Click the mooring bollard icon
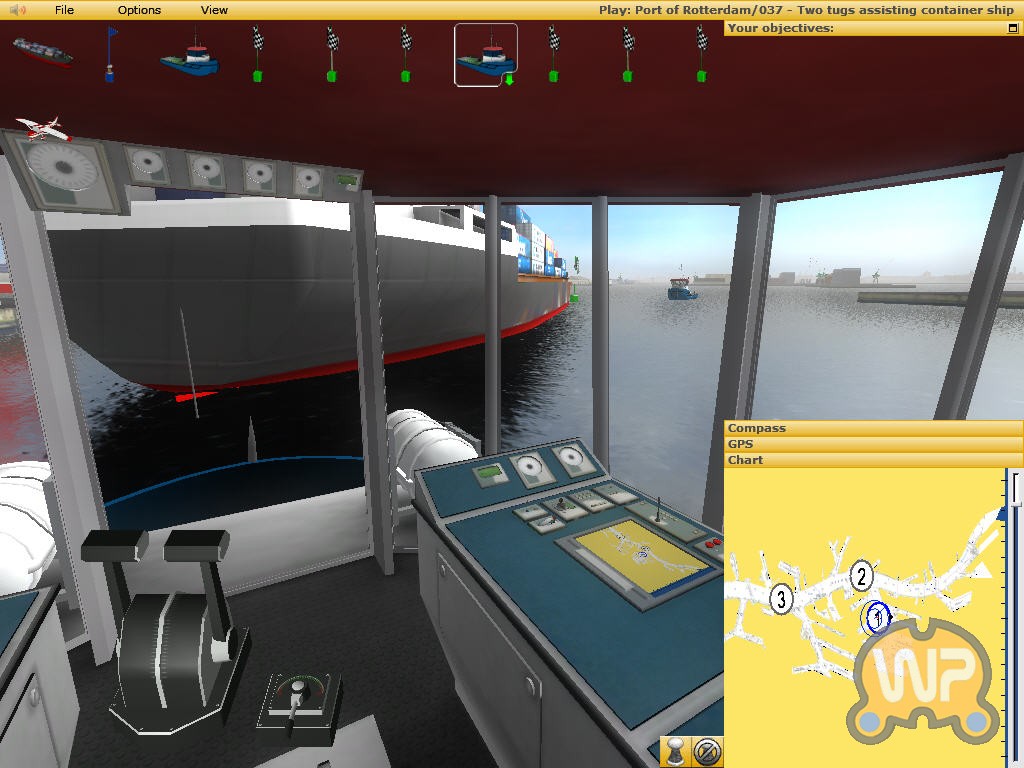The width and height of the screenshot is (1024, 768). click(676, 751)
